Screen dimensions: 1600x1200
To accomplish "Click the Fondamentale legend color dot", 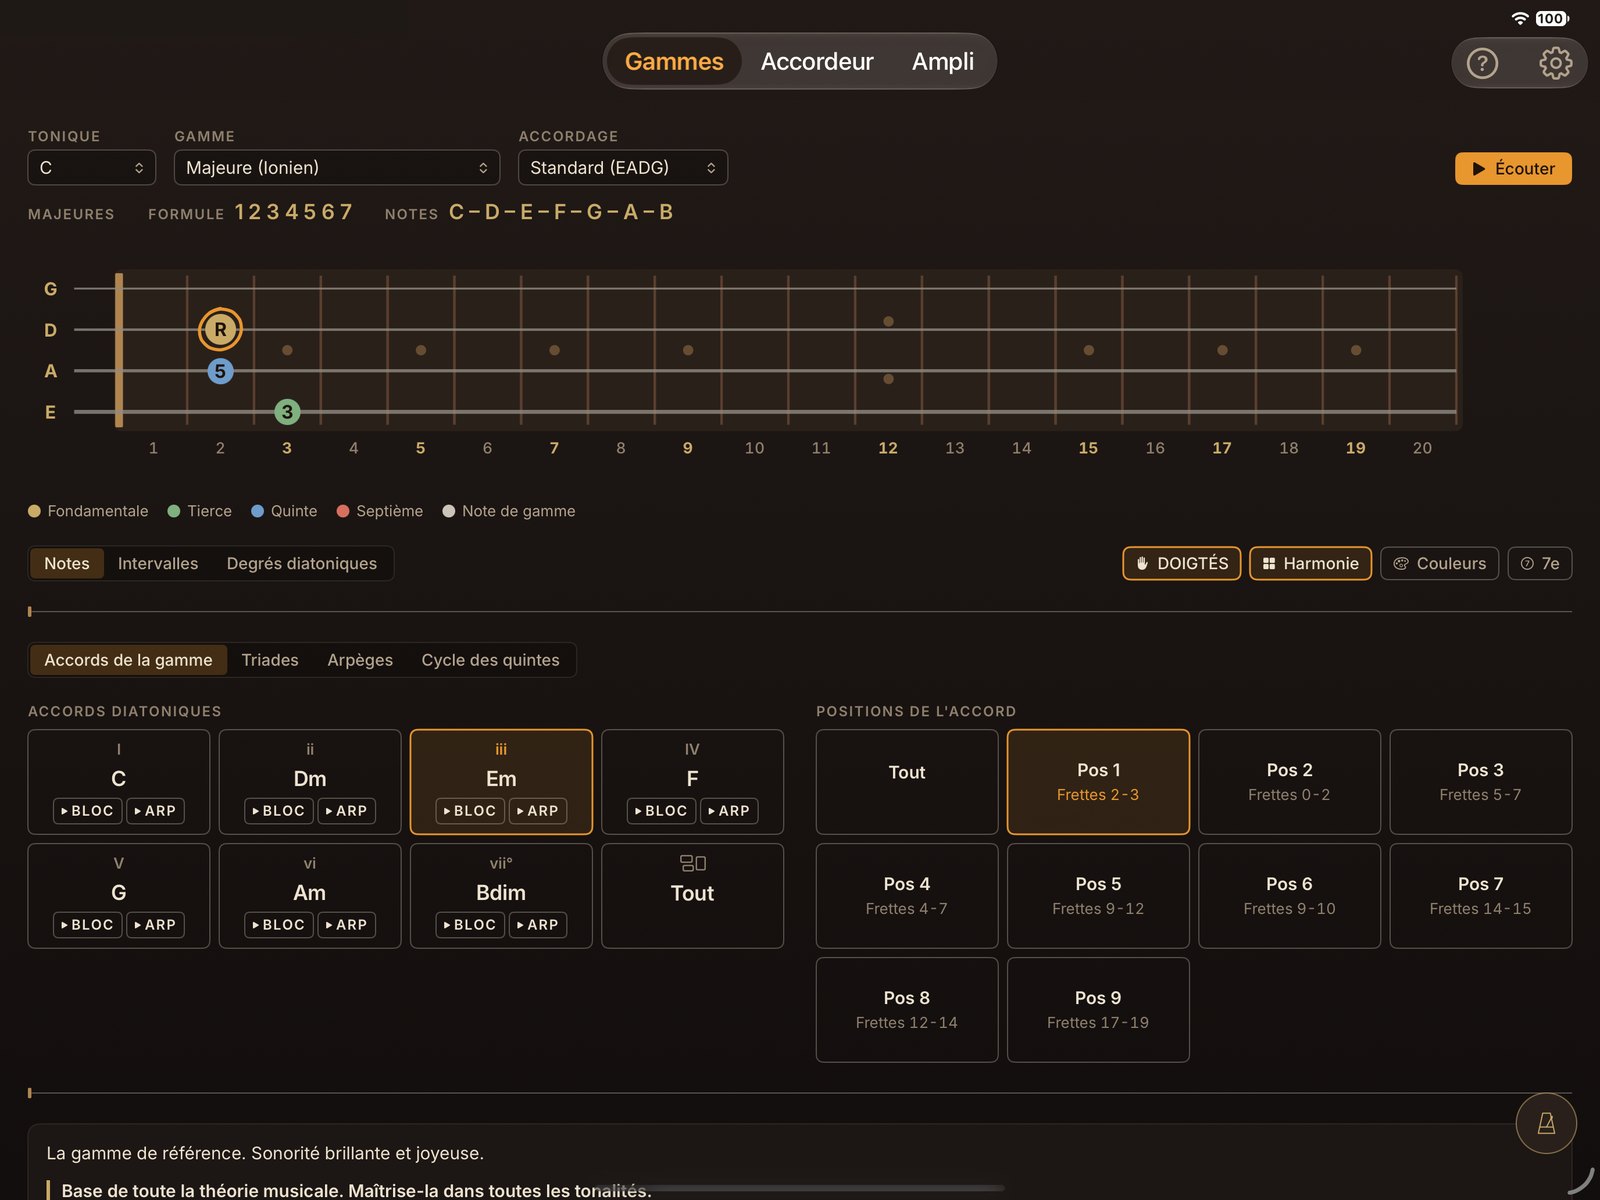I will point(34,511).
